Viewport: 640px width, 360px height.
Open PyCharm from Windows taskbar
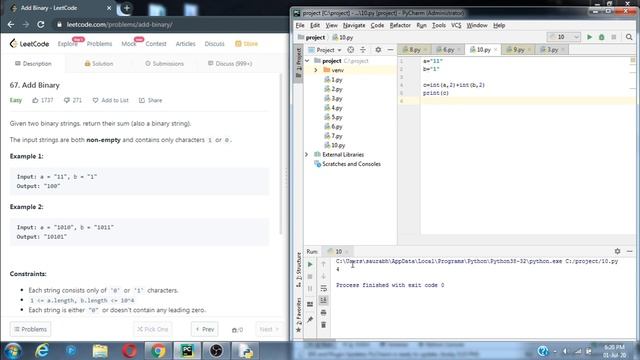187,351
